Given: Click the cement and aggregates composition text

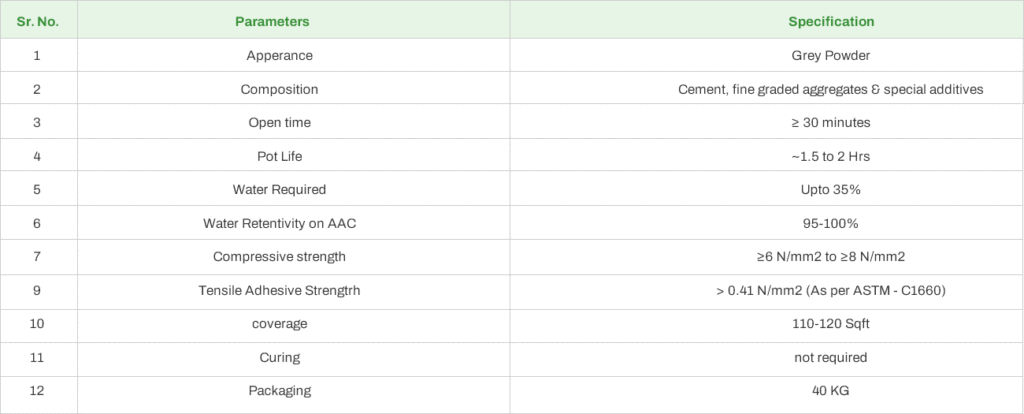Looking at the screenshot, I should point(830,89).
